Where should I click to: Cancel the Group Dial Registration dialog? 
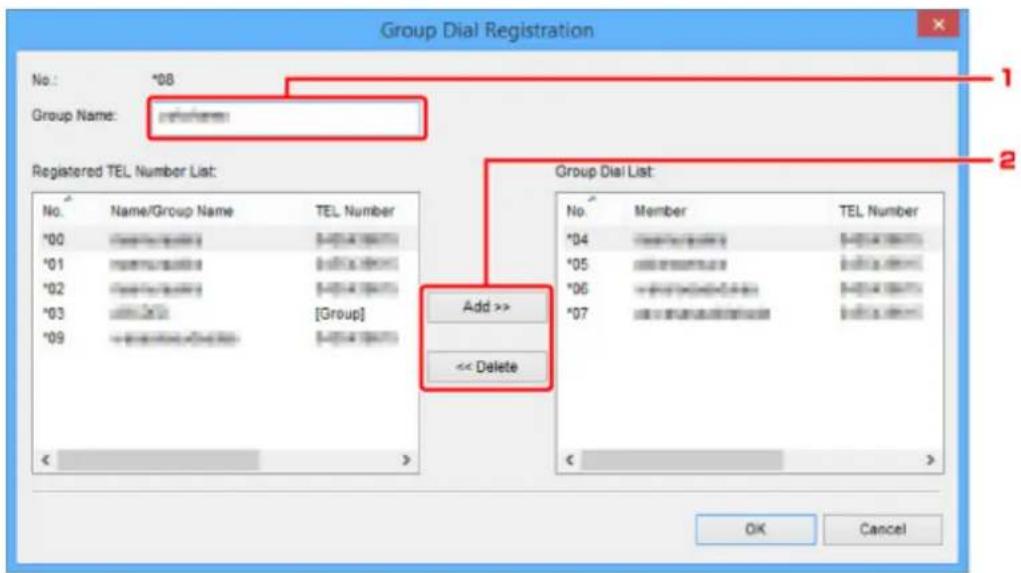(882, 529)
